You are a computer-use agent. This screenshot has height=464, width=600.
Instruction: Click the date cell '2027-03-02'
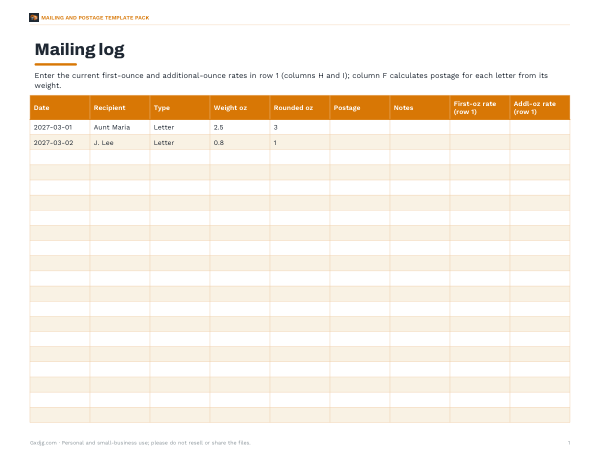click(x=60, y=142)
